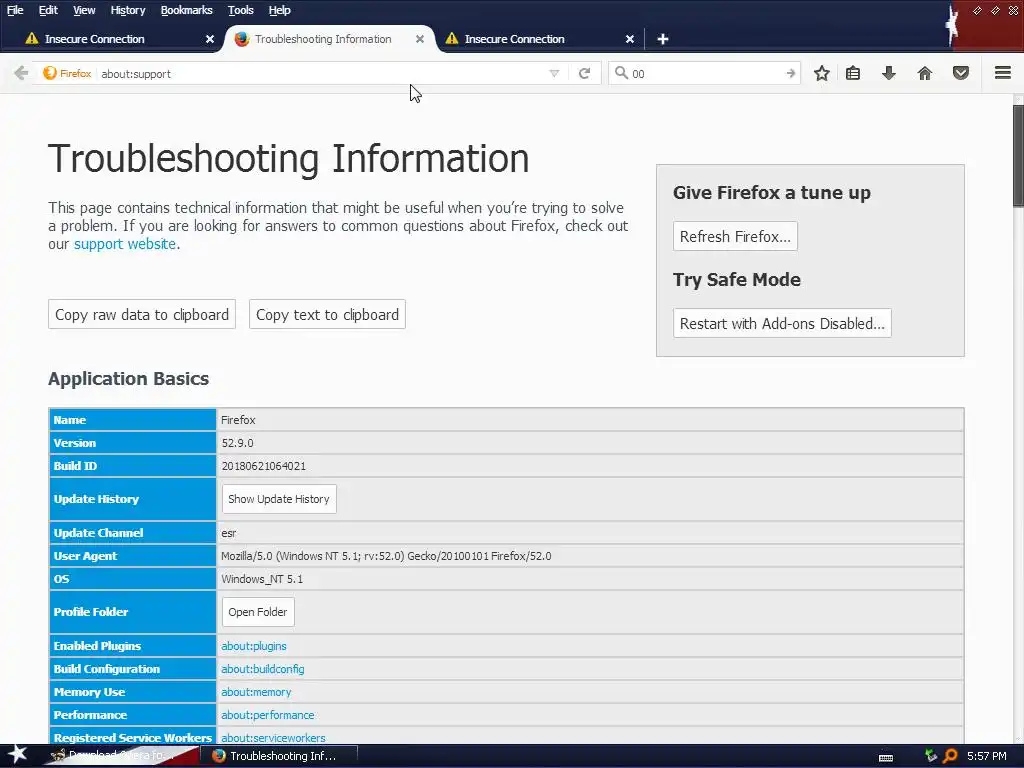The width and height of the screenshot is (1024, 768).
Task: Click the search box containing 00
Action: pos(705,73)
